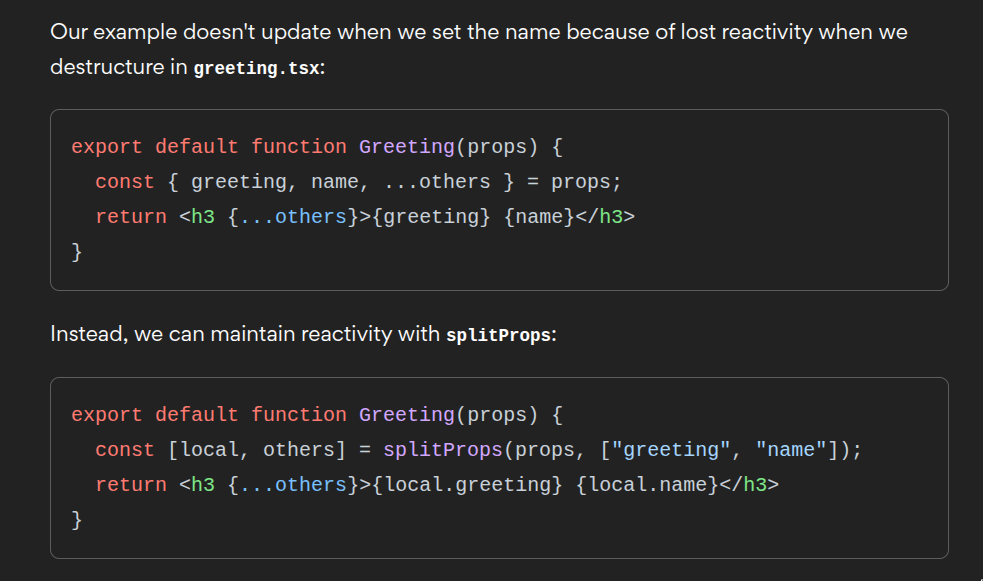The height and width of the screenshot is (581, 983).
Task: Click the sentence 'Instead, we can maintain reactivity'
Action: 303,334
